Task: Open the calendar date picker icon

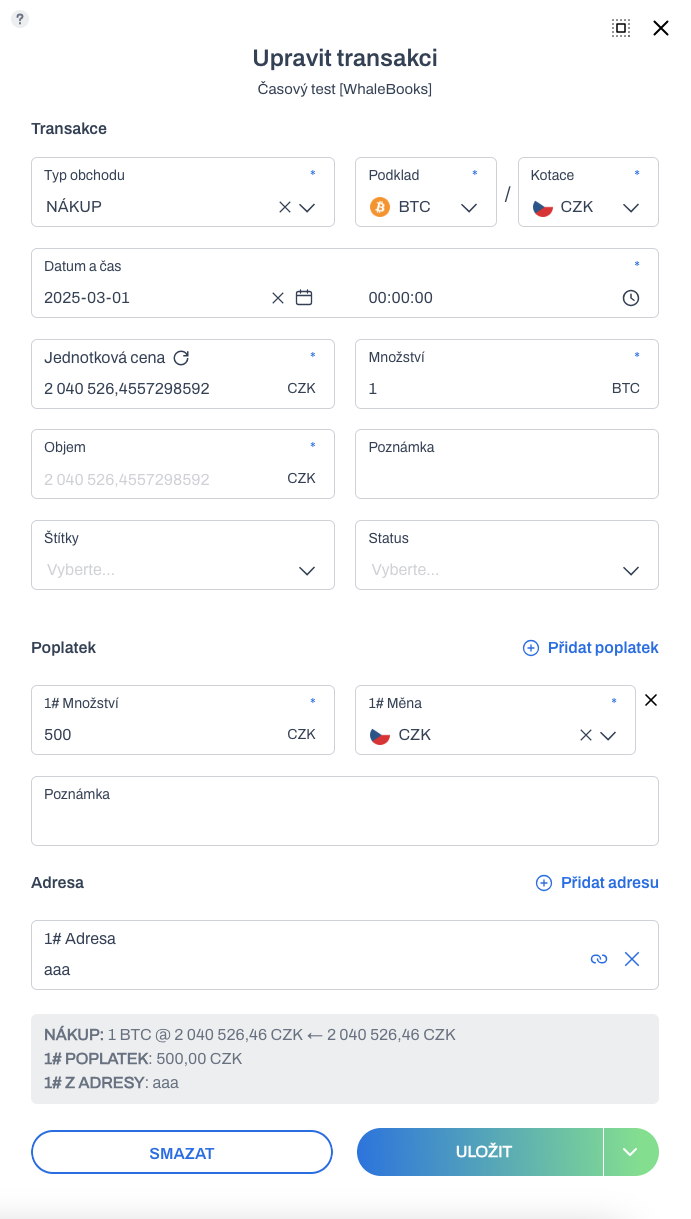Action: click(304, 297)
